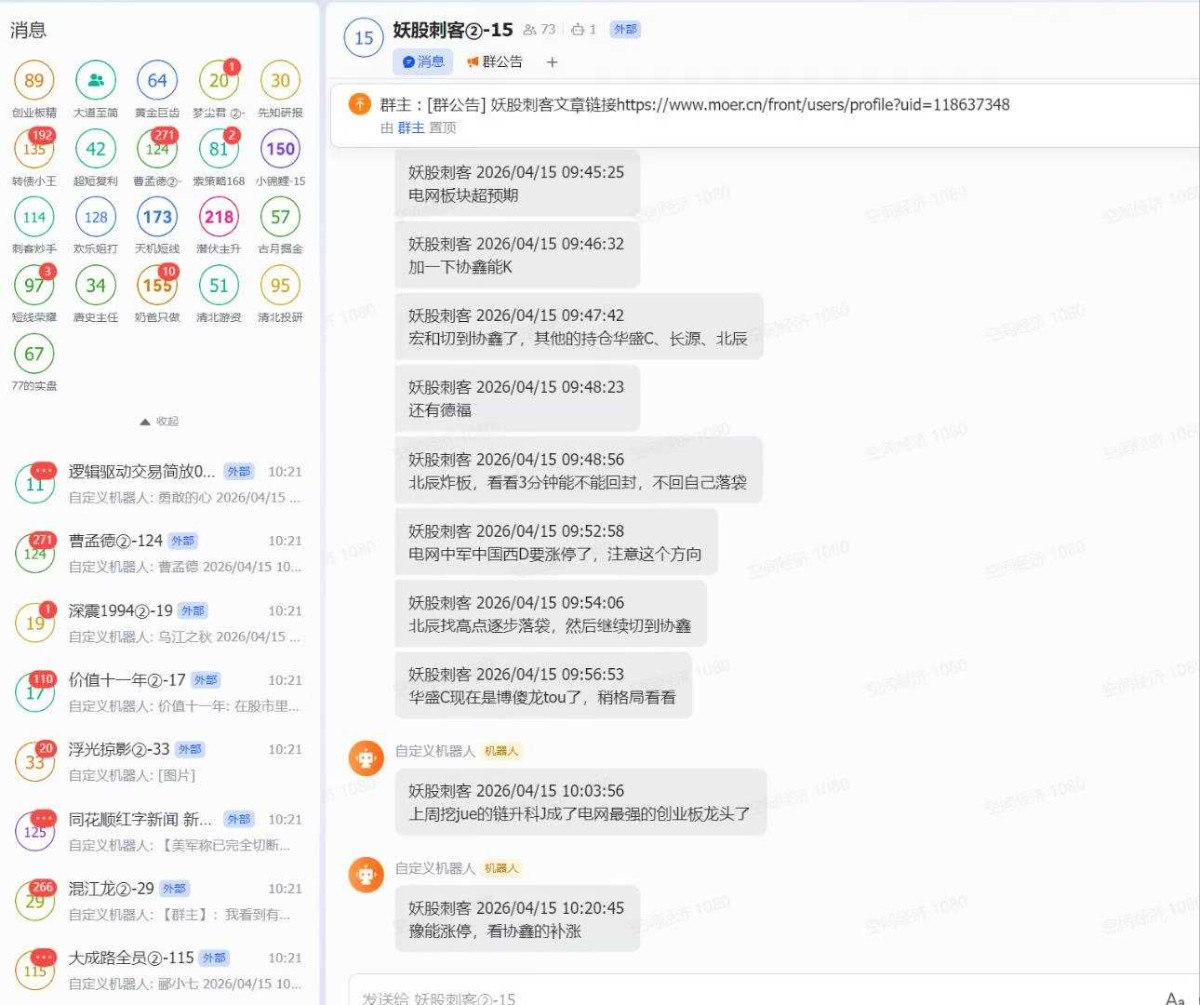Click the font size Aa icon
The image size is (1200, 1005).
point(1175,997)
